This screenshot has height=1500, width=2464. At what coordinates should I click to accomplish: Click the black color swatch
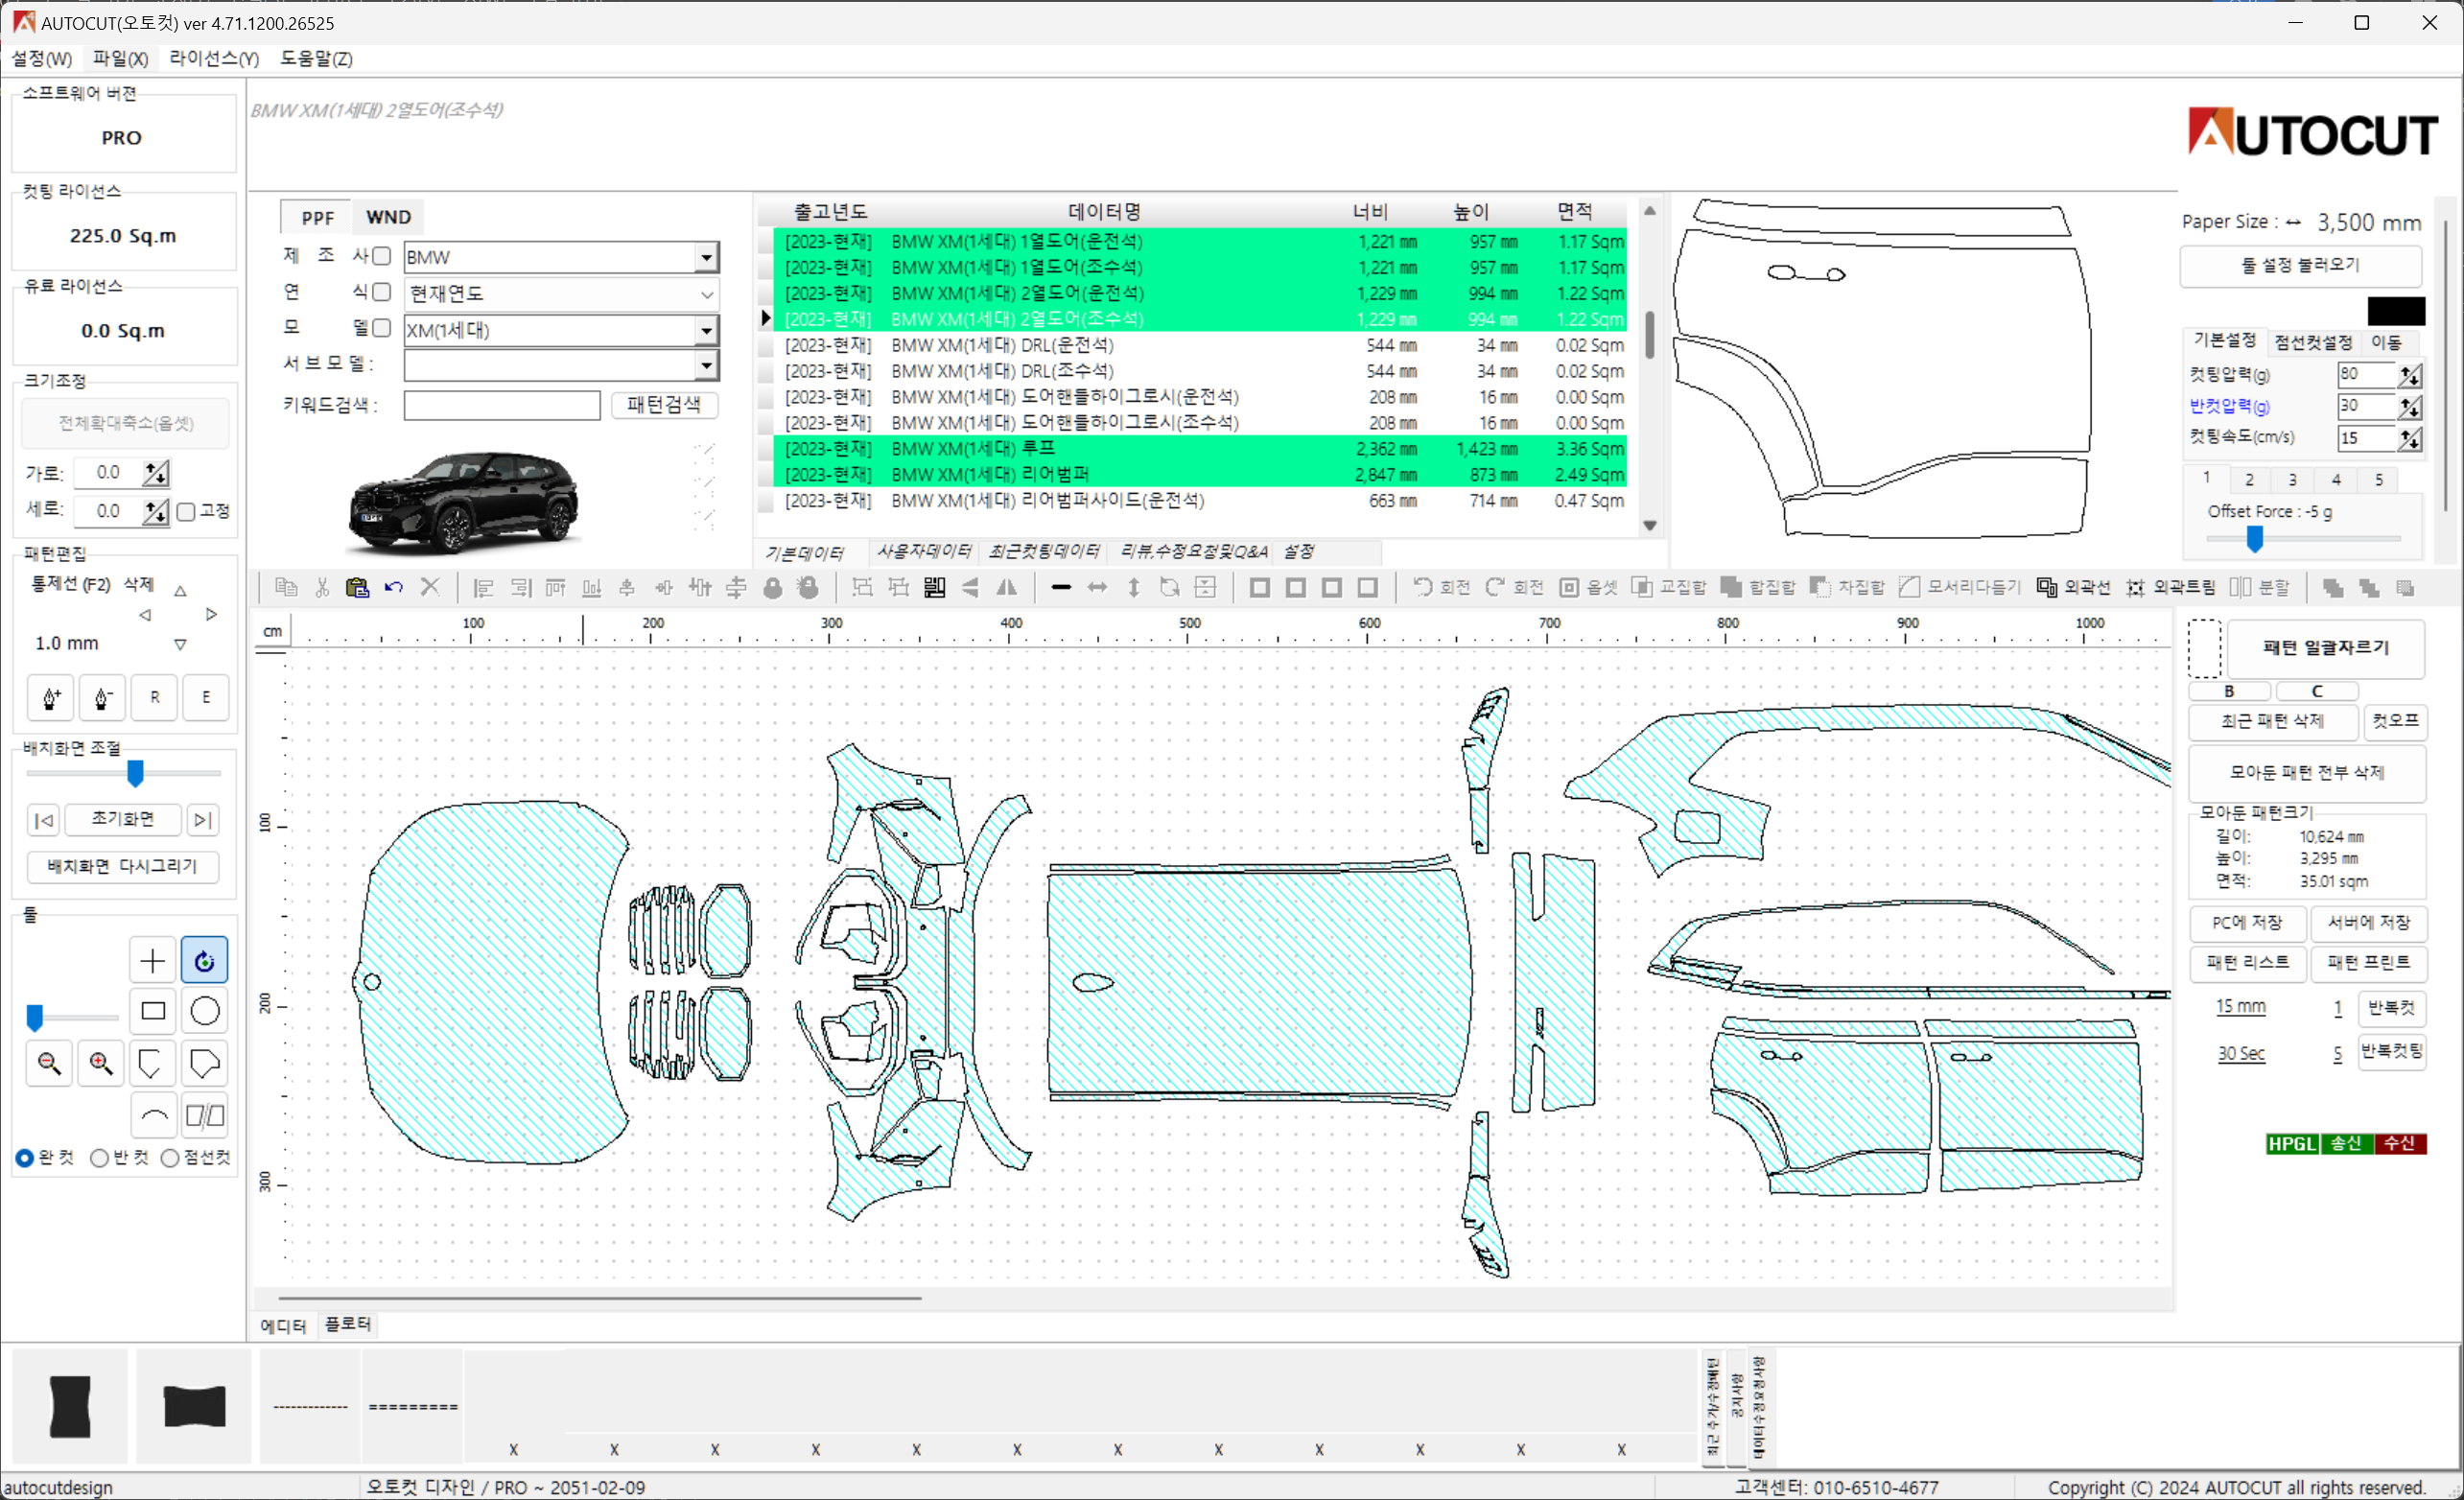(2396, 311)
